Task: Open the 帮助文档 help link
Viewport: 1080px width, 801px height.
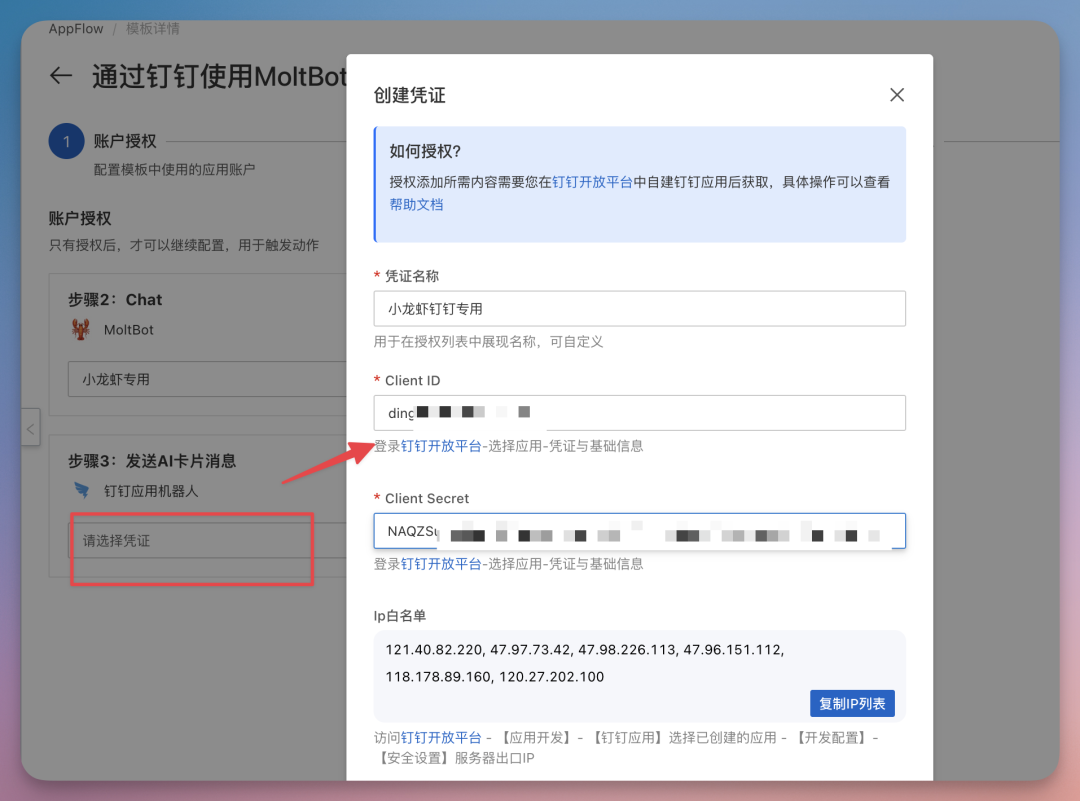Action: pyautogui.click(x=417, y=204)
